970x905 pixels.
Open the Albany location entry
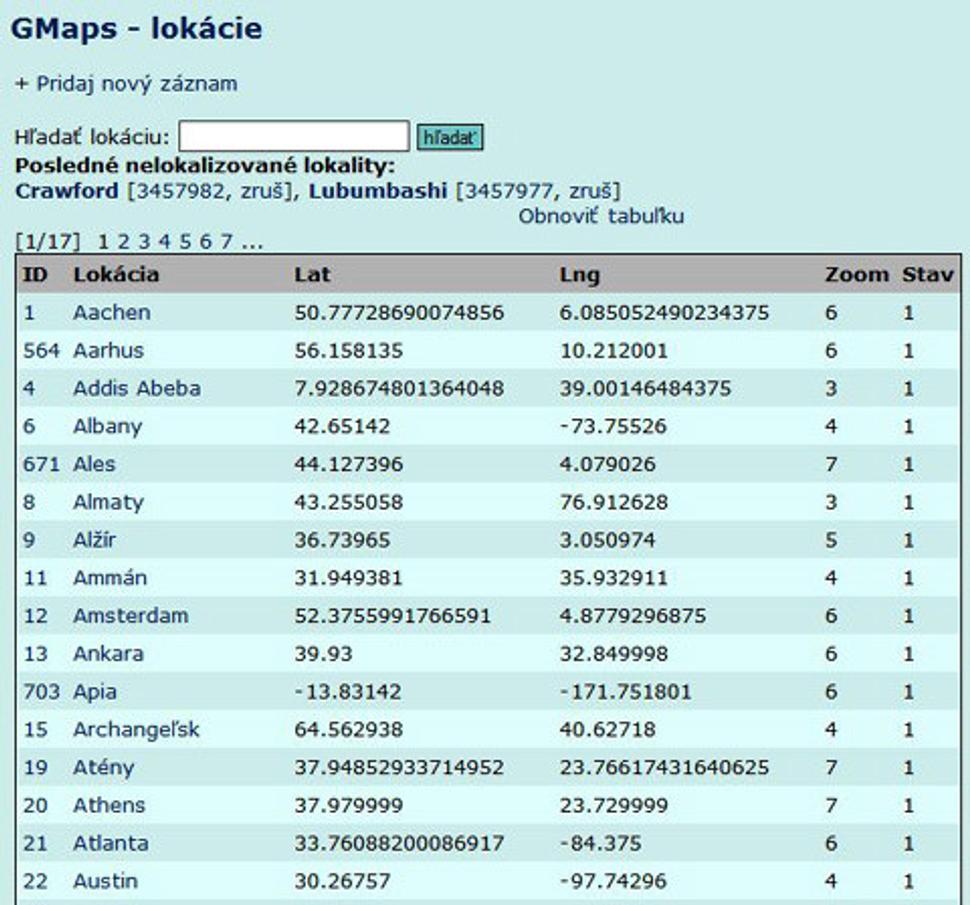tap(108, 426)
